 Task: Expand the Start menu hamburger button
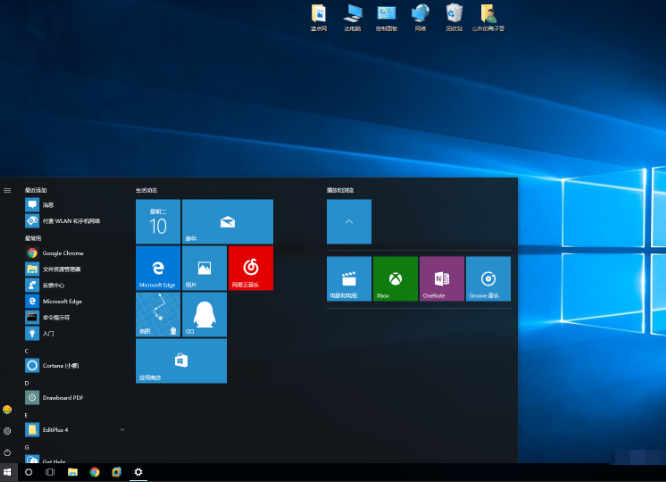[7, 189]
